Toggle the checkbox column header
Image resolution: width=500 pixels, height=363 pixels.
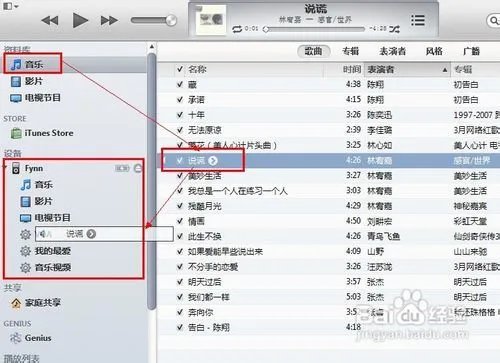click(x=180, y=69)
